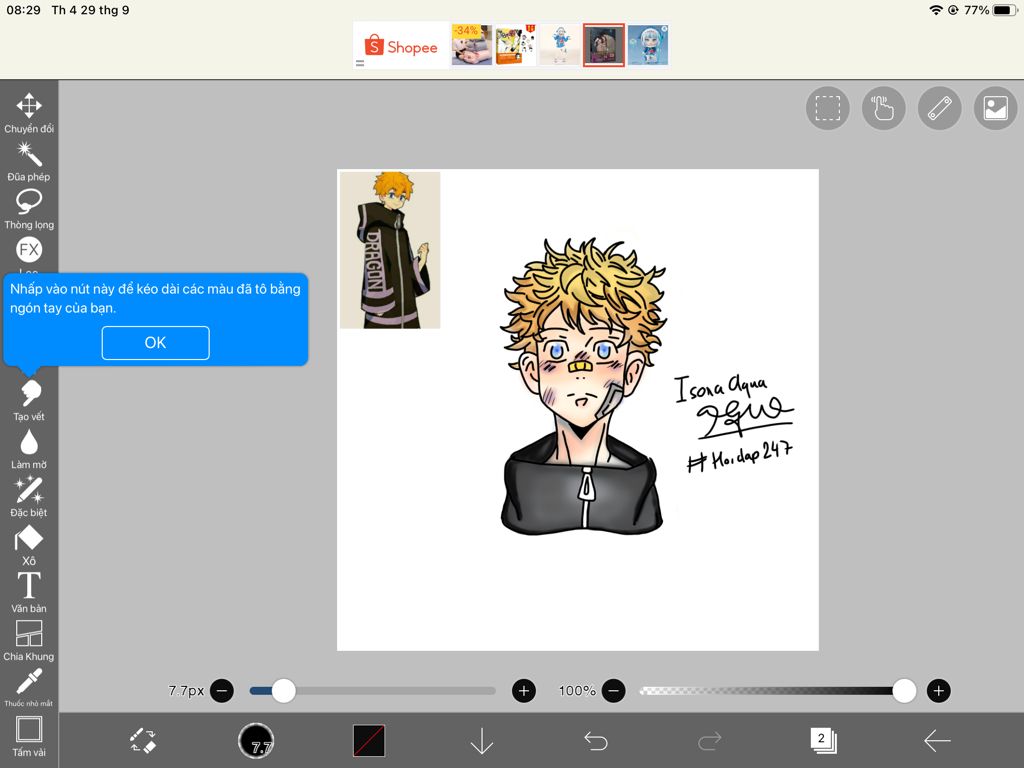Tap the blond character drawing on canvas
1024x768 pixels.
tap(583, 387)
